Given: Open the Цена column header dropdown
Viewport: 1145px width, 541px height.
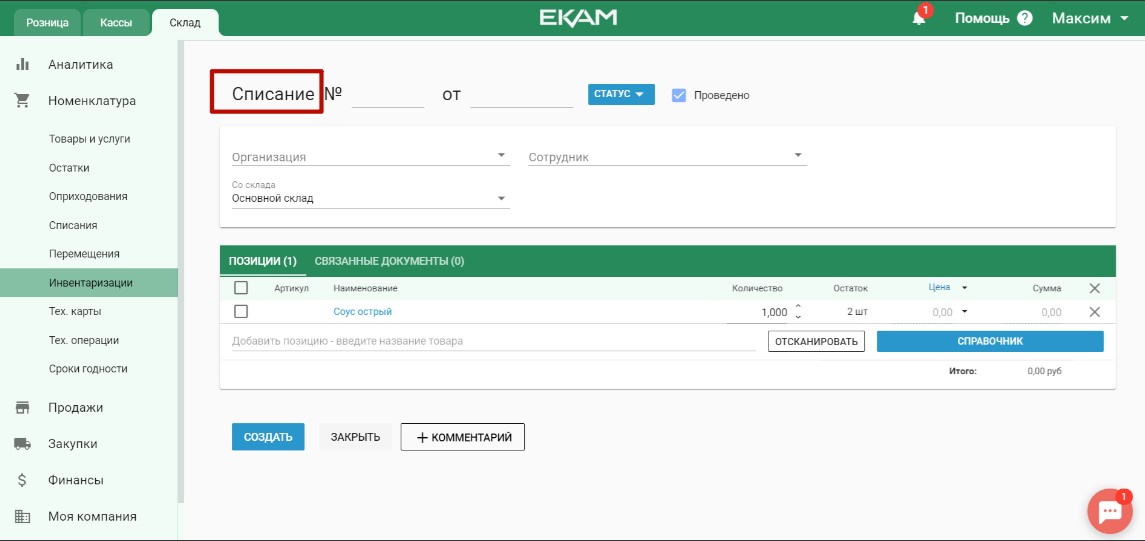Looking at the screenshot, I should click(x=965, y=288).
